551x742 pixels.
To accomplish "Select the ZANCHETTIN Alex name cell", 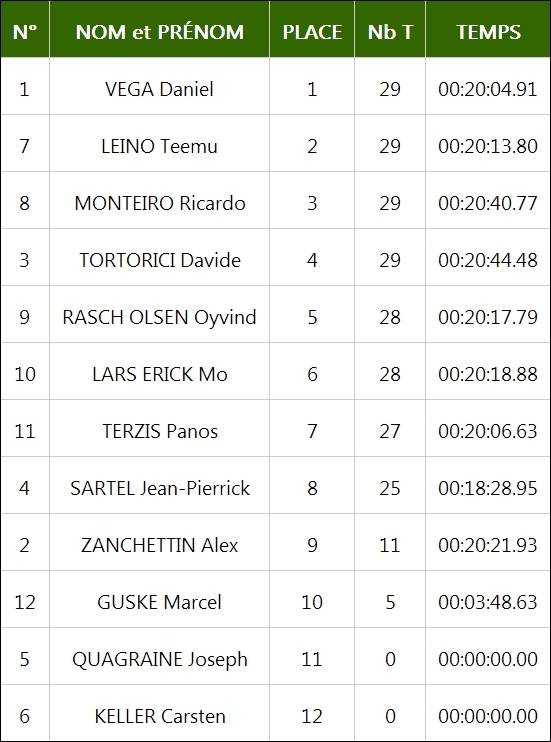I will coord(160,542).
